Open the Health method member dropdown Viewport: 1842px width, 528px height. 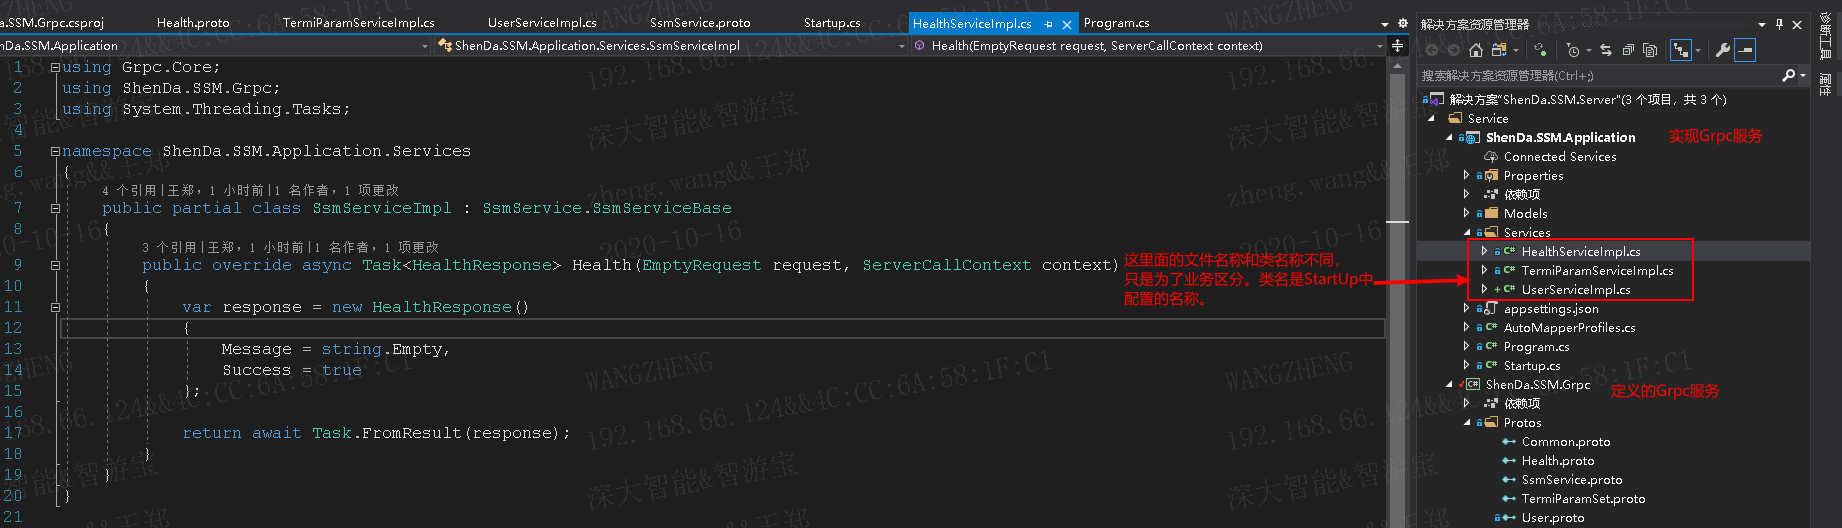point(1380,46)
